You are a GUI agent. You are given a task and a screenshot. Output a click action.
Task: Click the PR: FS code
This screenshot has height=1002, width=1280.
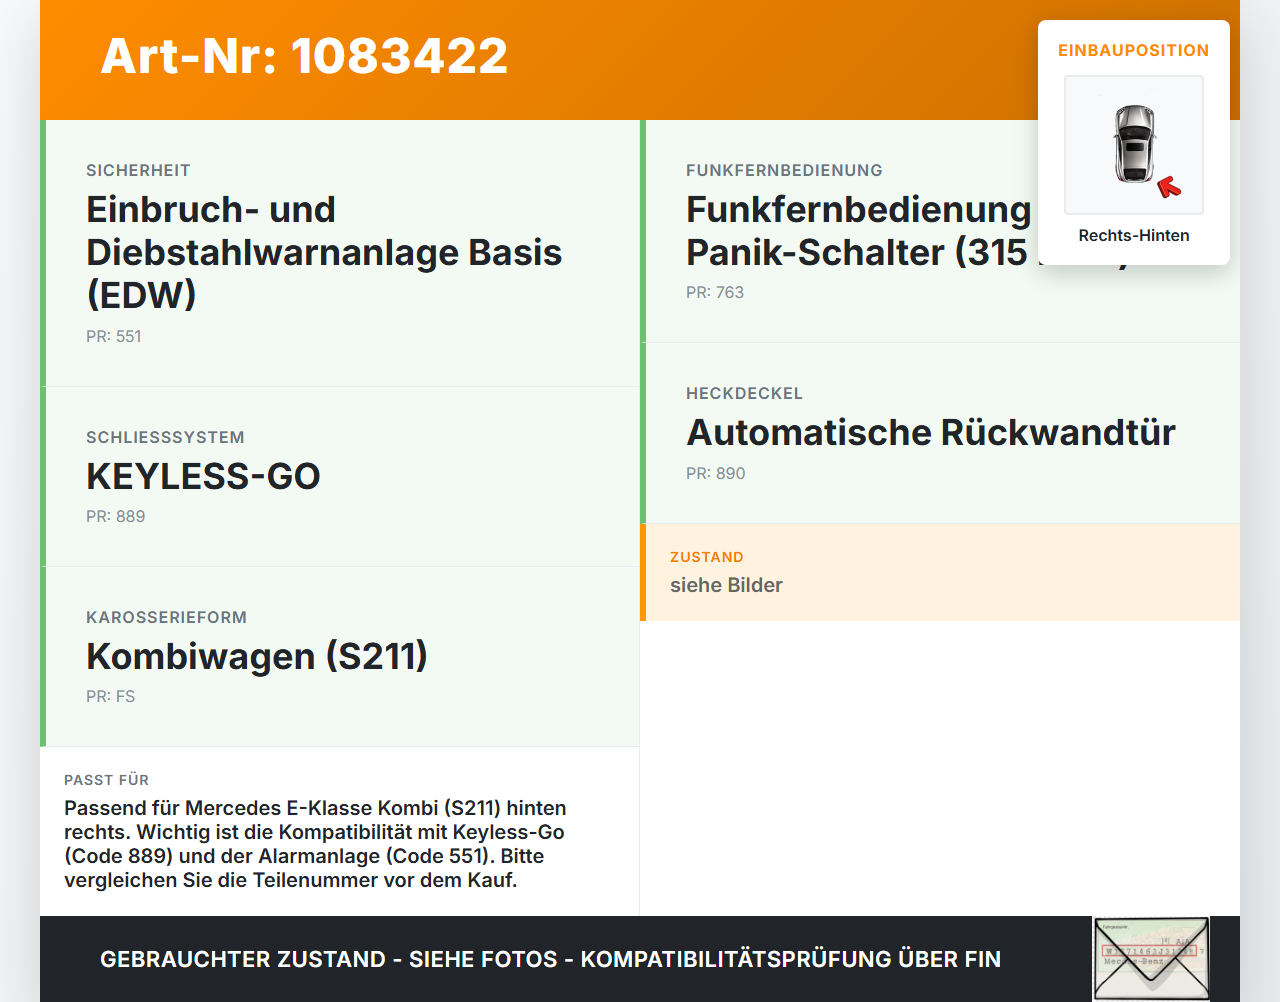(x=110, y=697)
